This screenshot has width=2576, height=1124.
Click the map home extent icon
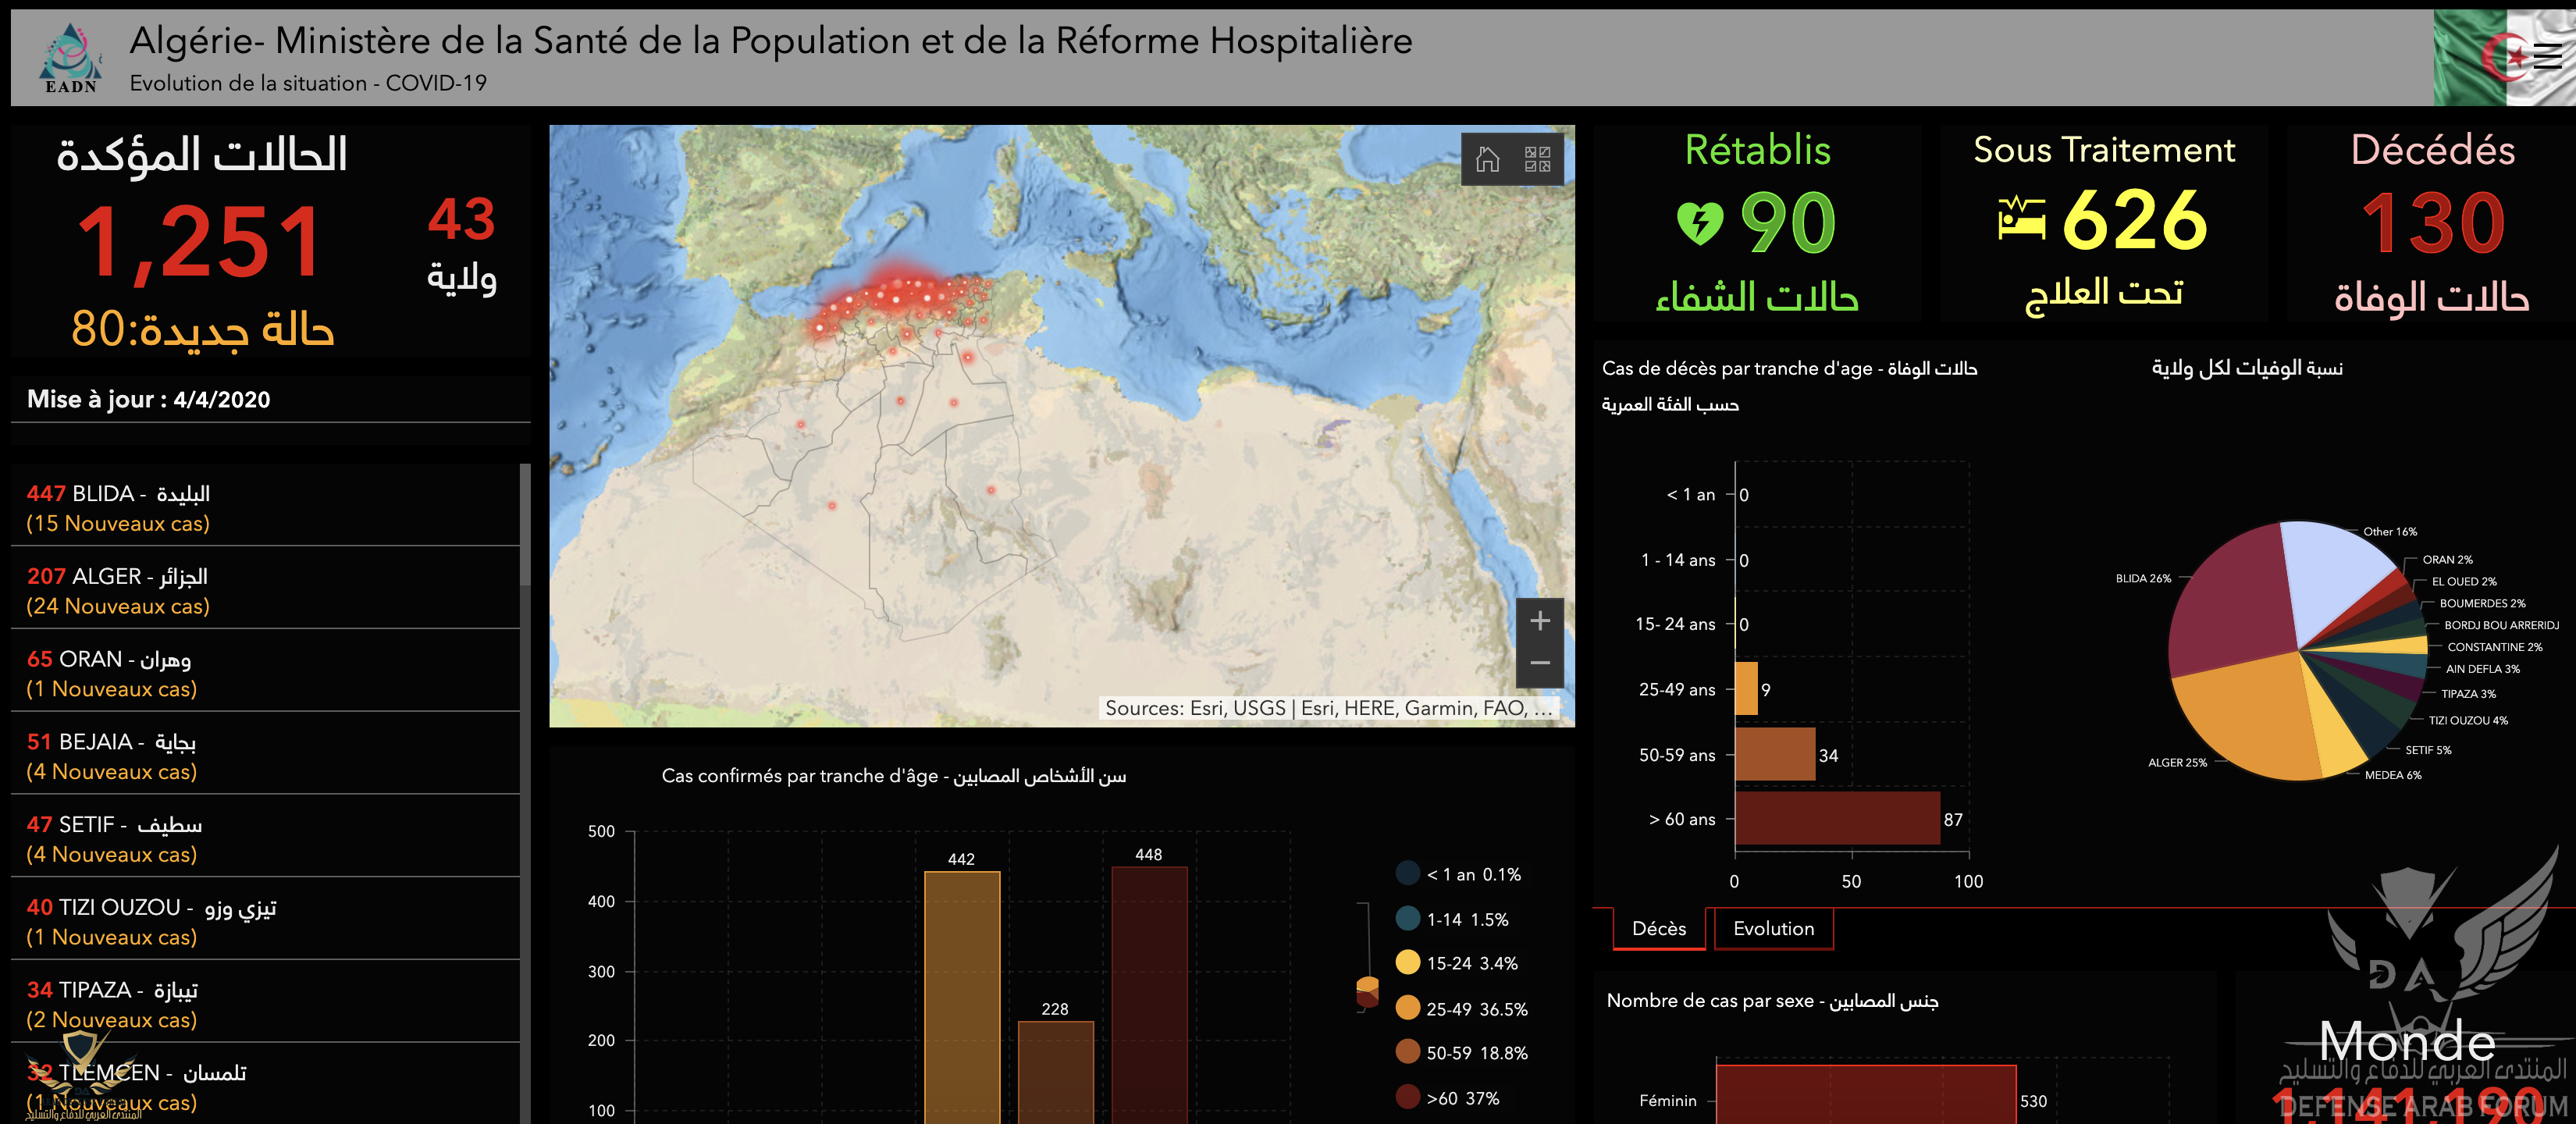[x=1487, y=159]
